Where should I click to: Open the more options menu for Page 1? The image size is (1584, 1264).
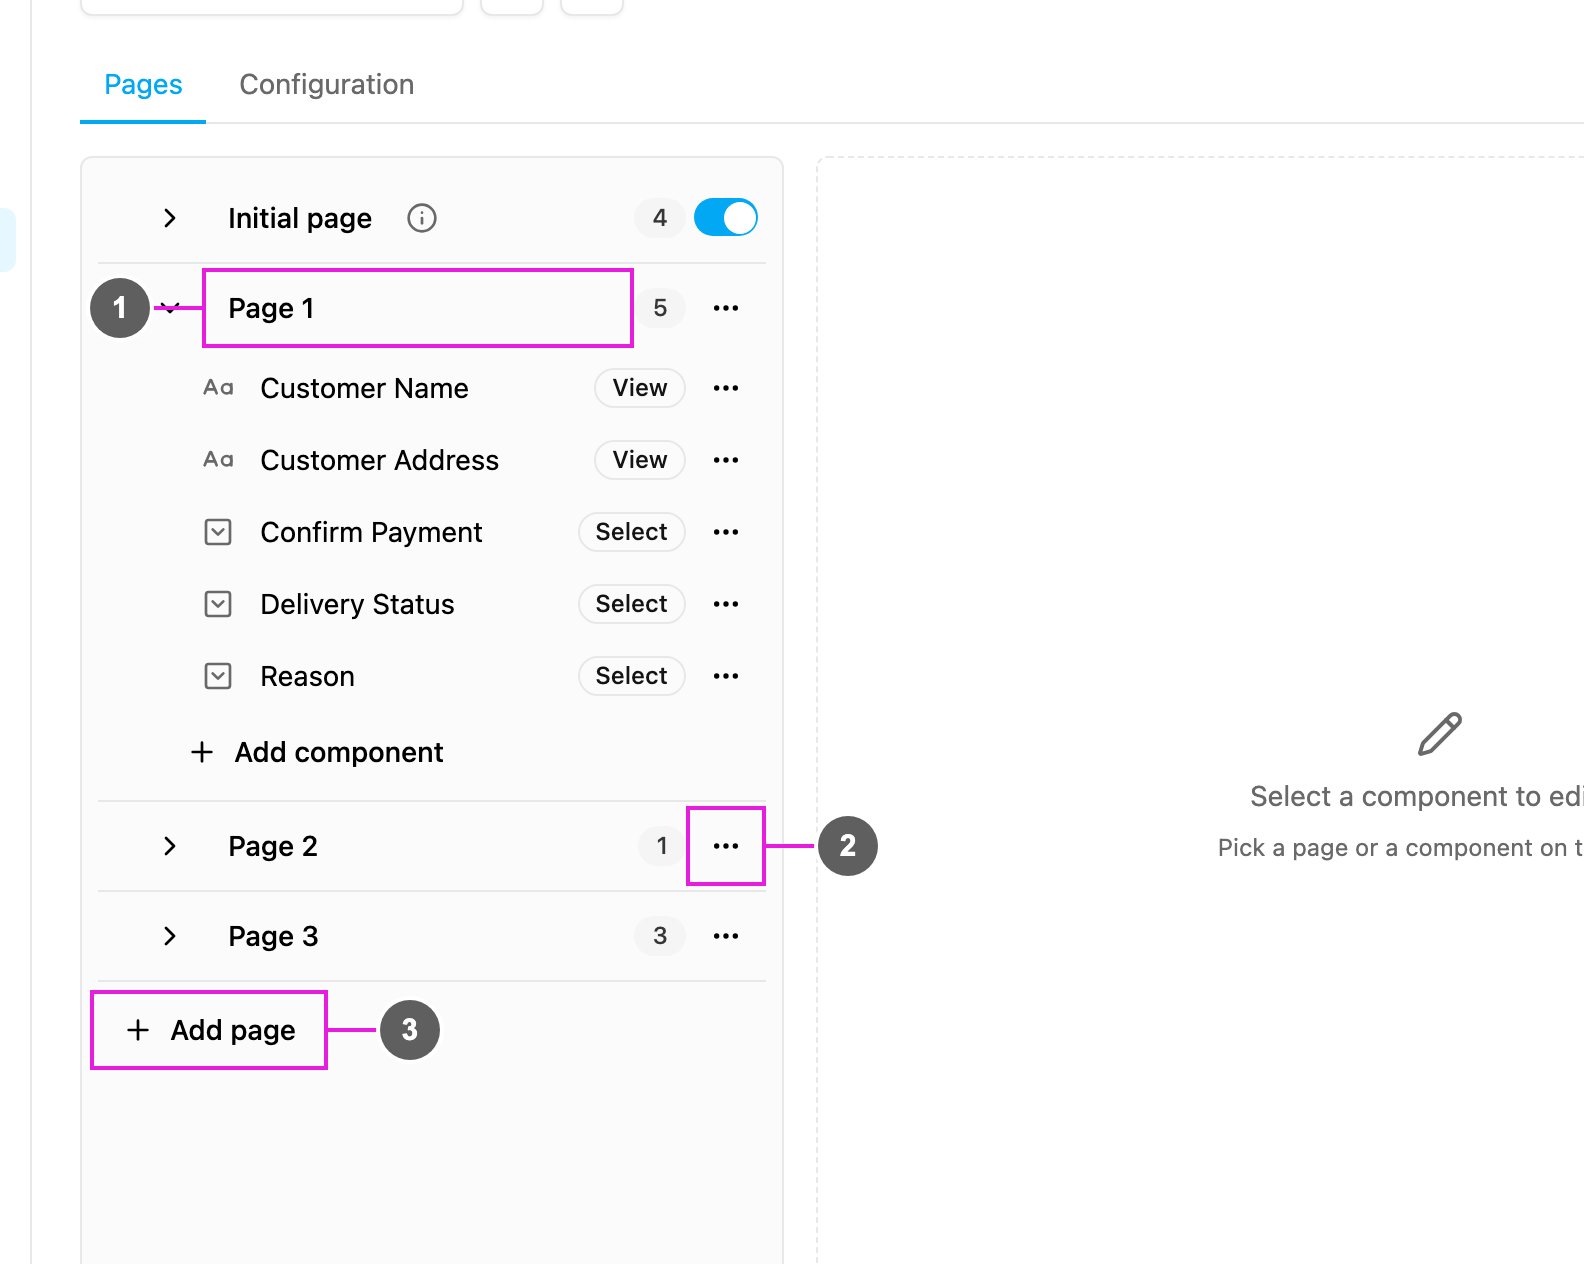point(726,308)
